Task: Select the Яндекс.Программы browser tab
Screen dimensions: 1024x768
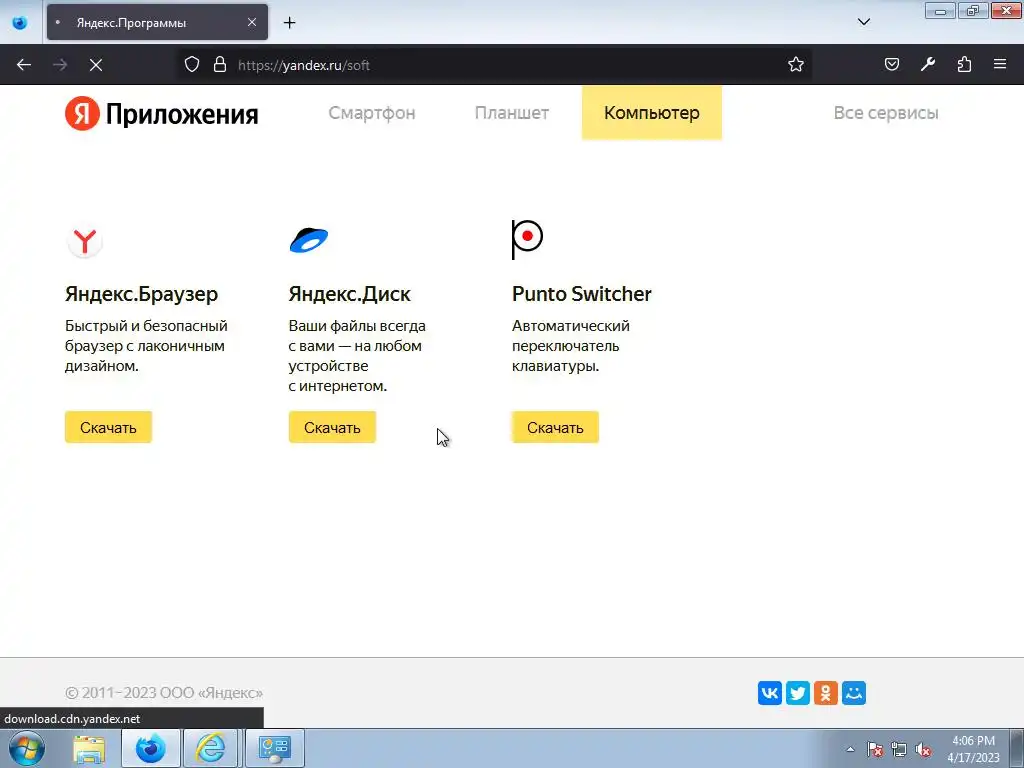Action: (157, 22)
